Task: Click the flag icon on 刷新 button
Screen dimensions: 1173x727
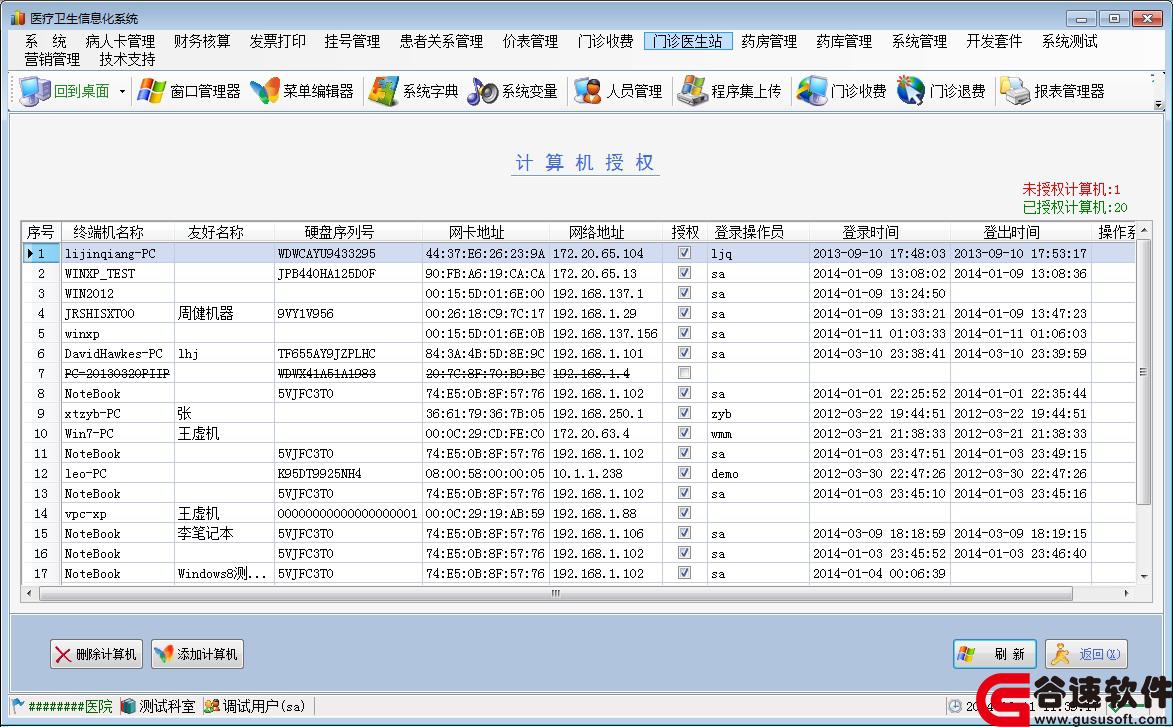Action: click(x=967, y=654)
